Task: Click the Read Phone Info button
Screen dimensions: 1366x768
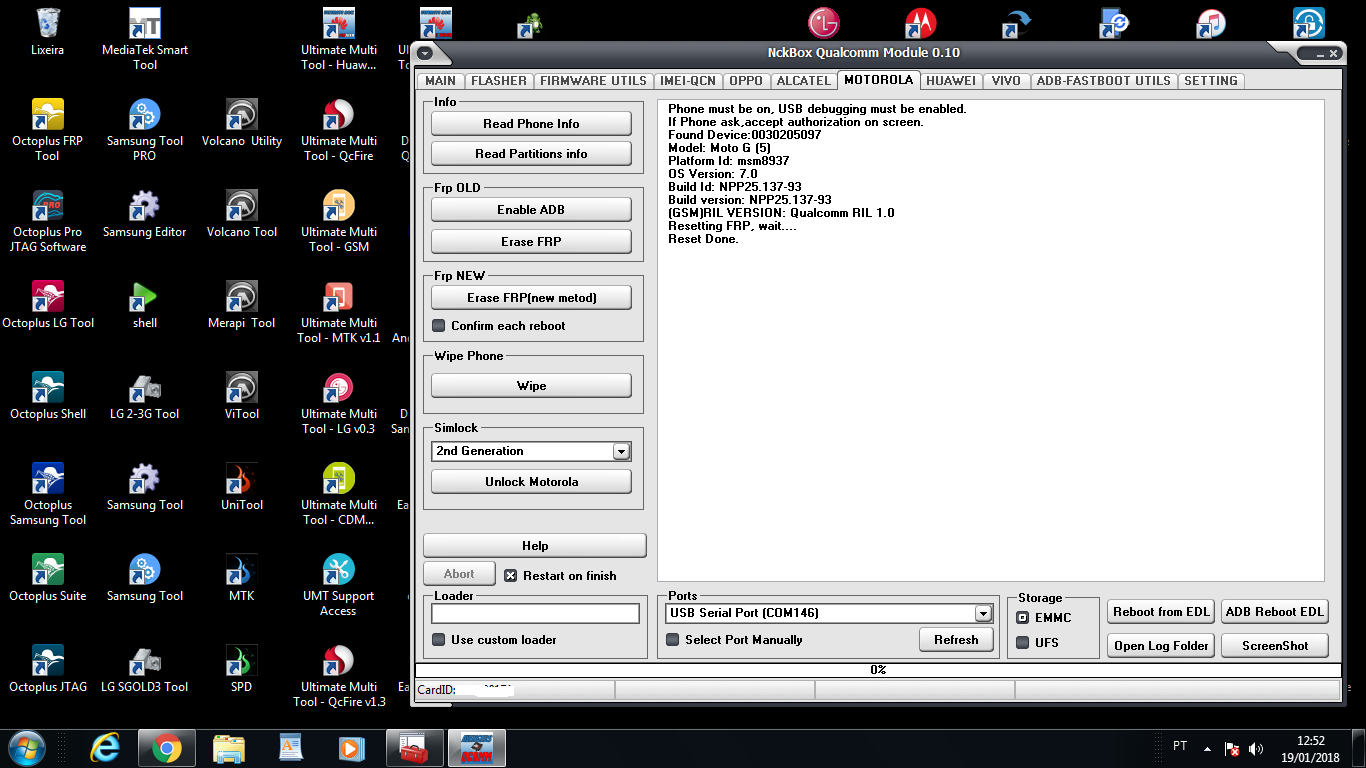Action: pos(531,124)
